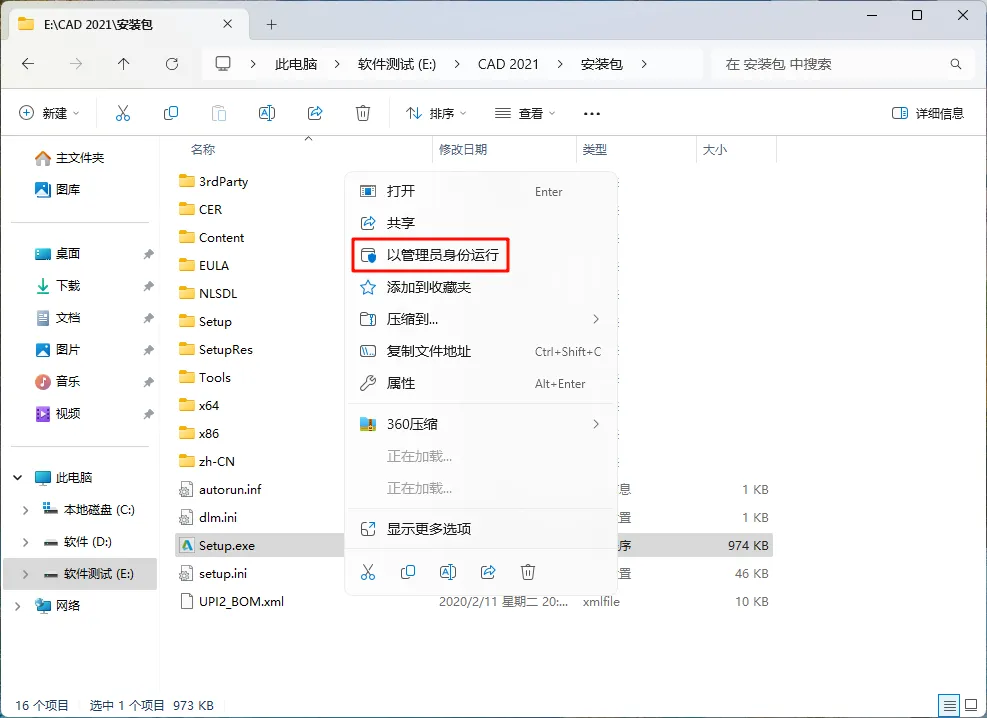The height and width of the screenshot is (718, 987).
Task: Open the 新建 dropdown
Action: (49, 113)
